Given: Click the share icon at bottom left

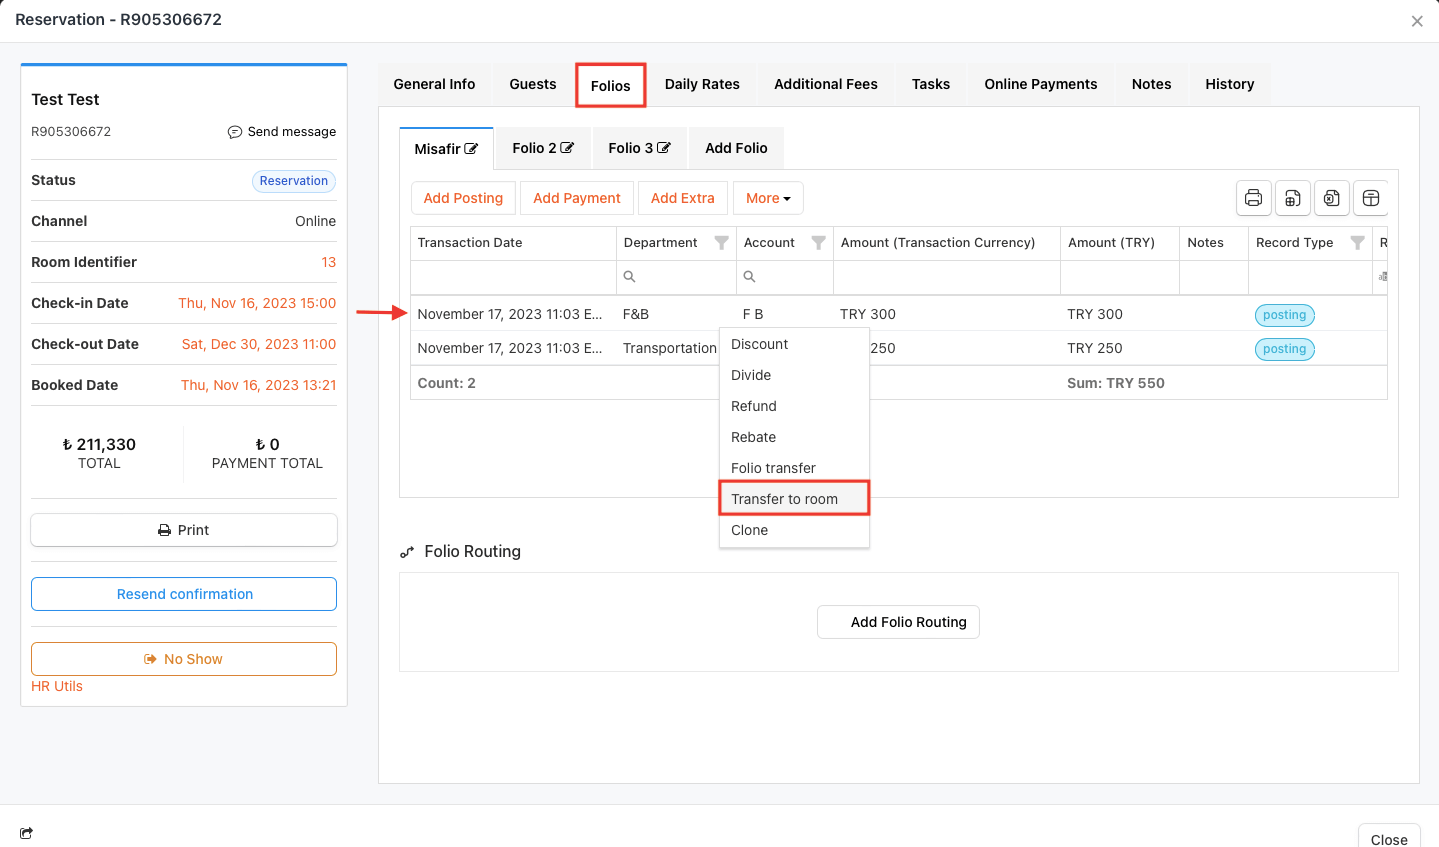Looking at the screenshot, I should 26,833.
